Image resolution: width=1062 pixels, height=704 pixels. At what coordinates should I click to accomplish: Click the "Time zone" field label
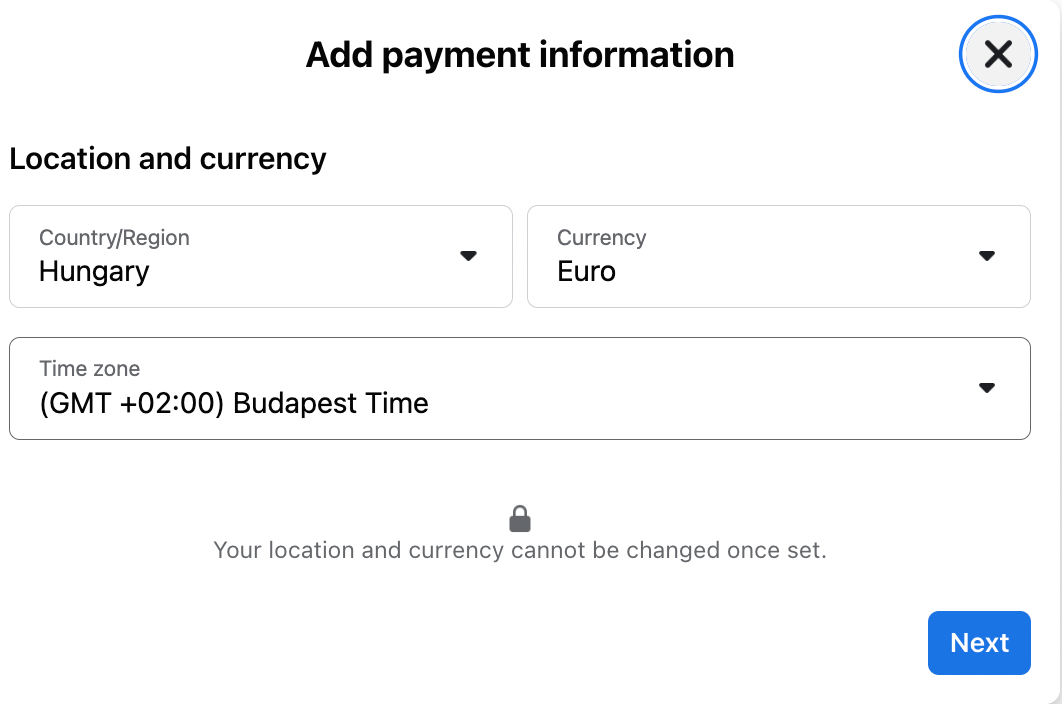pos(89,369)
